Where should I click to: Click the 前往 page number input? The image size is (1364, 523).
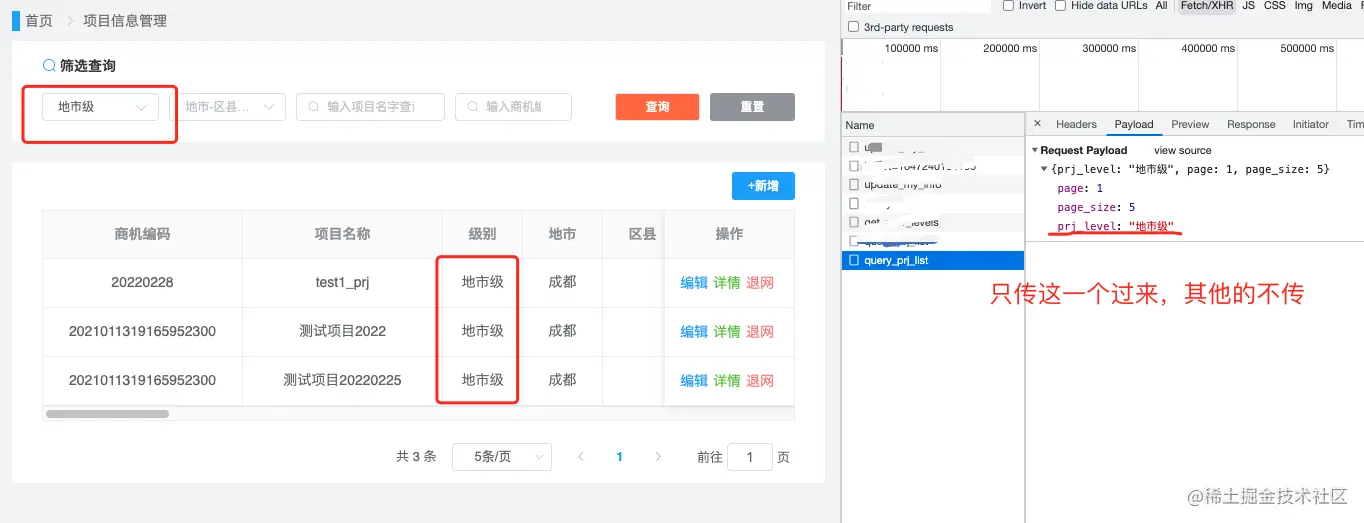(750, 457)
